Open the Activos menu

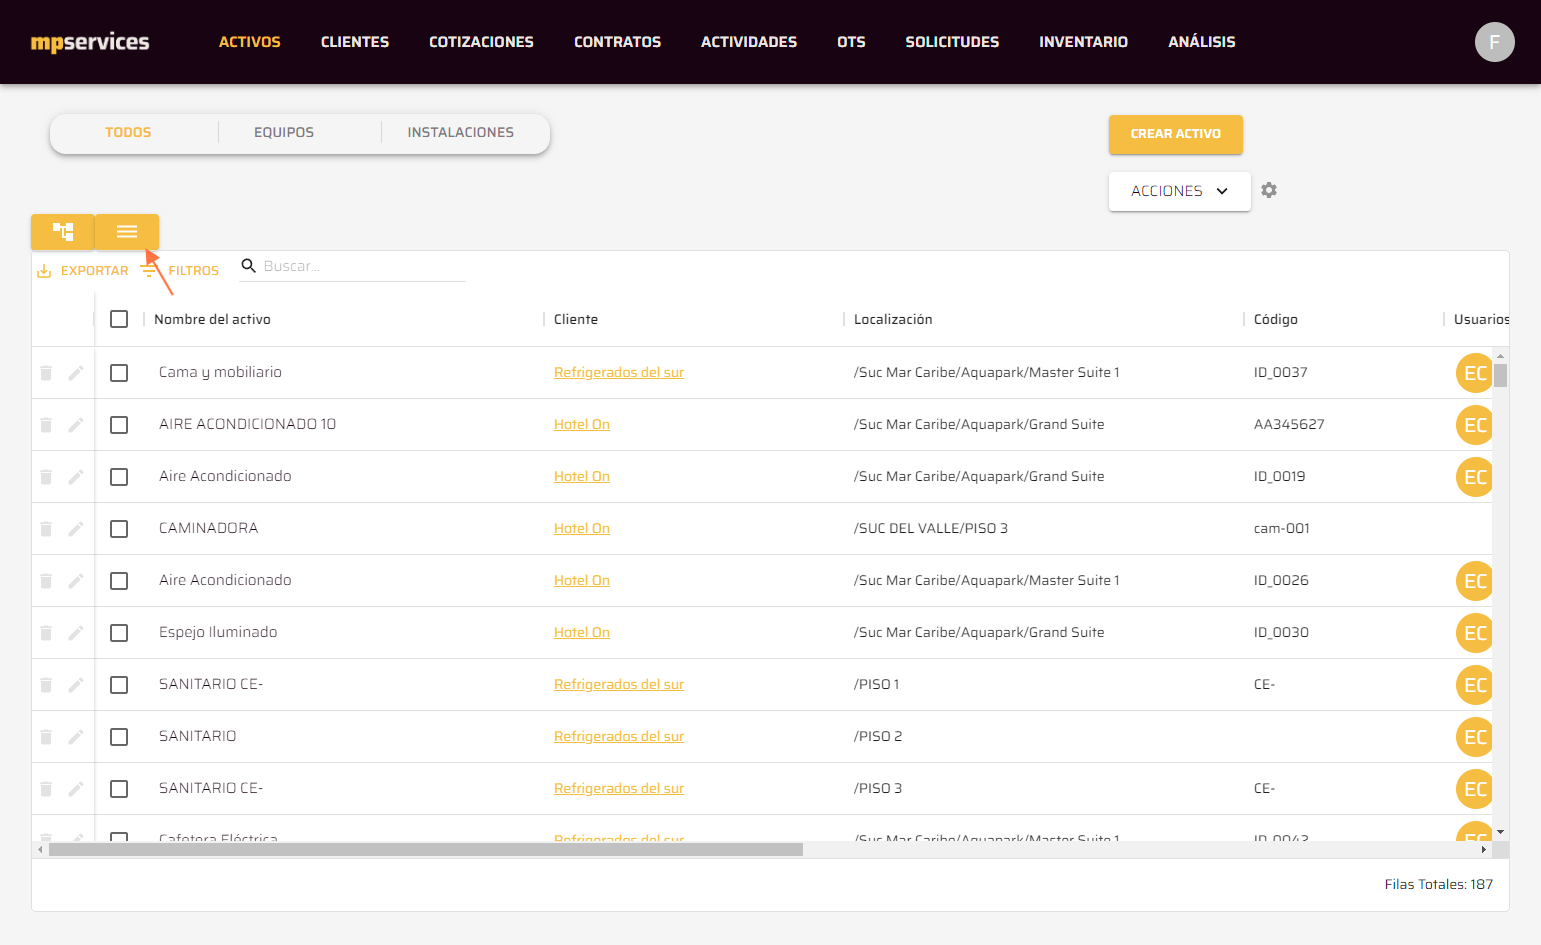tap(250, 42)
